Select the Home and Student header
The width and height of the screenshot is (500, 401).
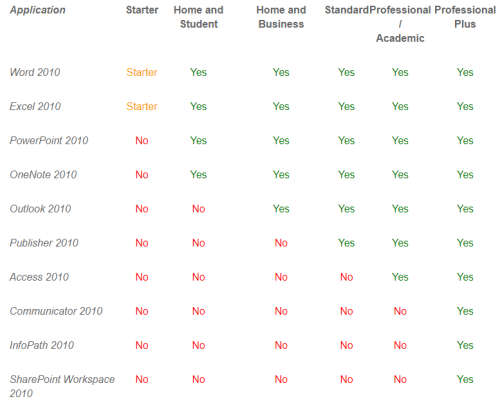pyautogui.click(x=199, y=17)
